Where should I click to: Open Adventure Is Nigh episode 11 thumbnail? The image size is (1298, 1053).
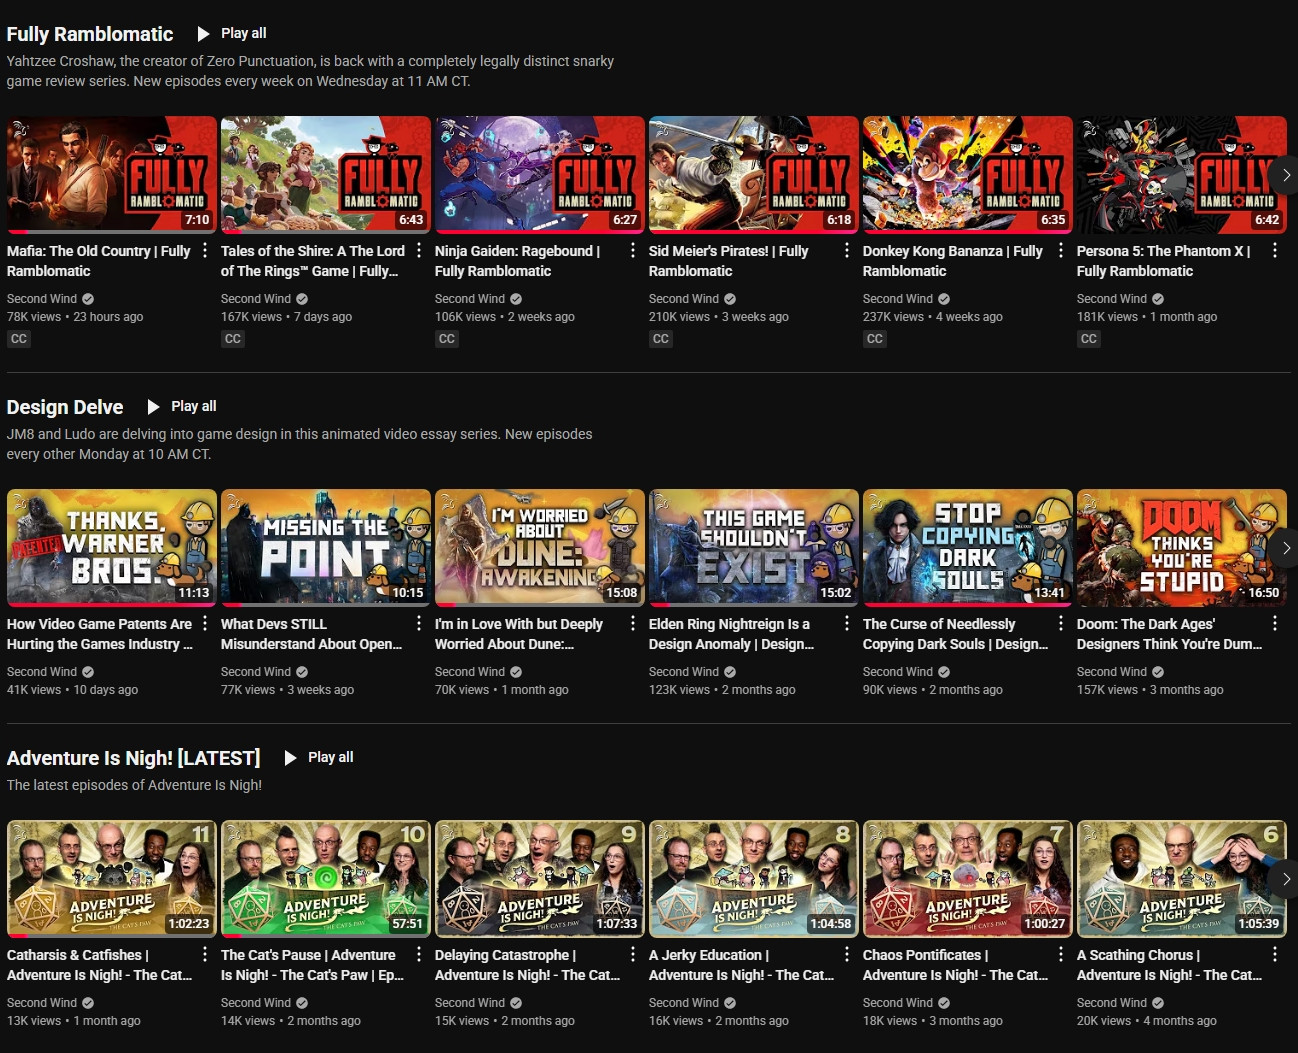112,879
